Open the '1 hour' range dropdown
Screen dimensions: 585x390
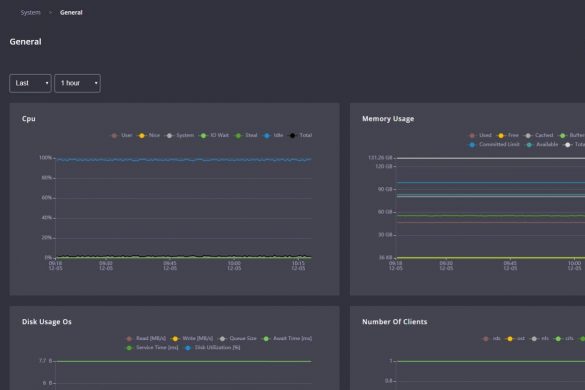[77, 83]
